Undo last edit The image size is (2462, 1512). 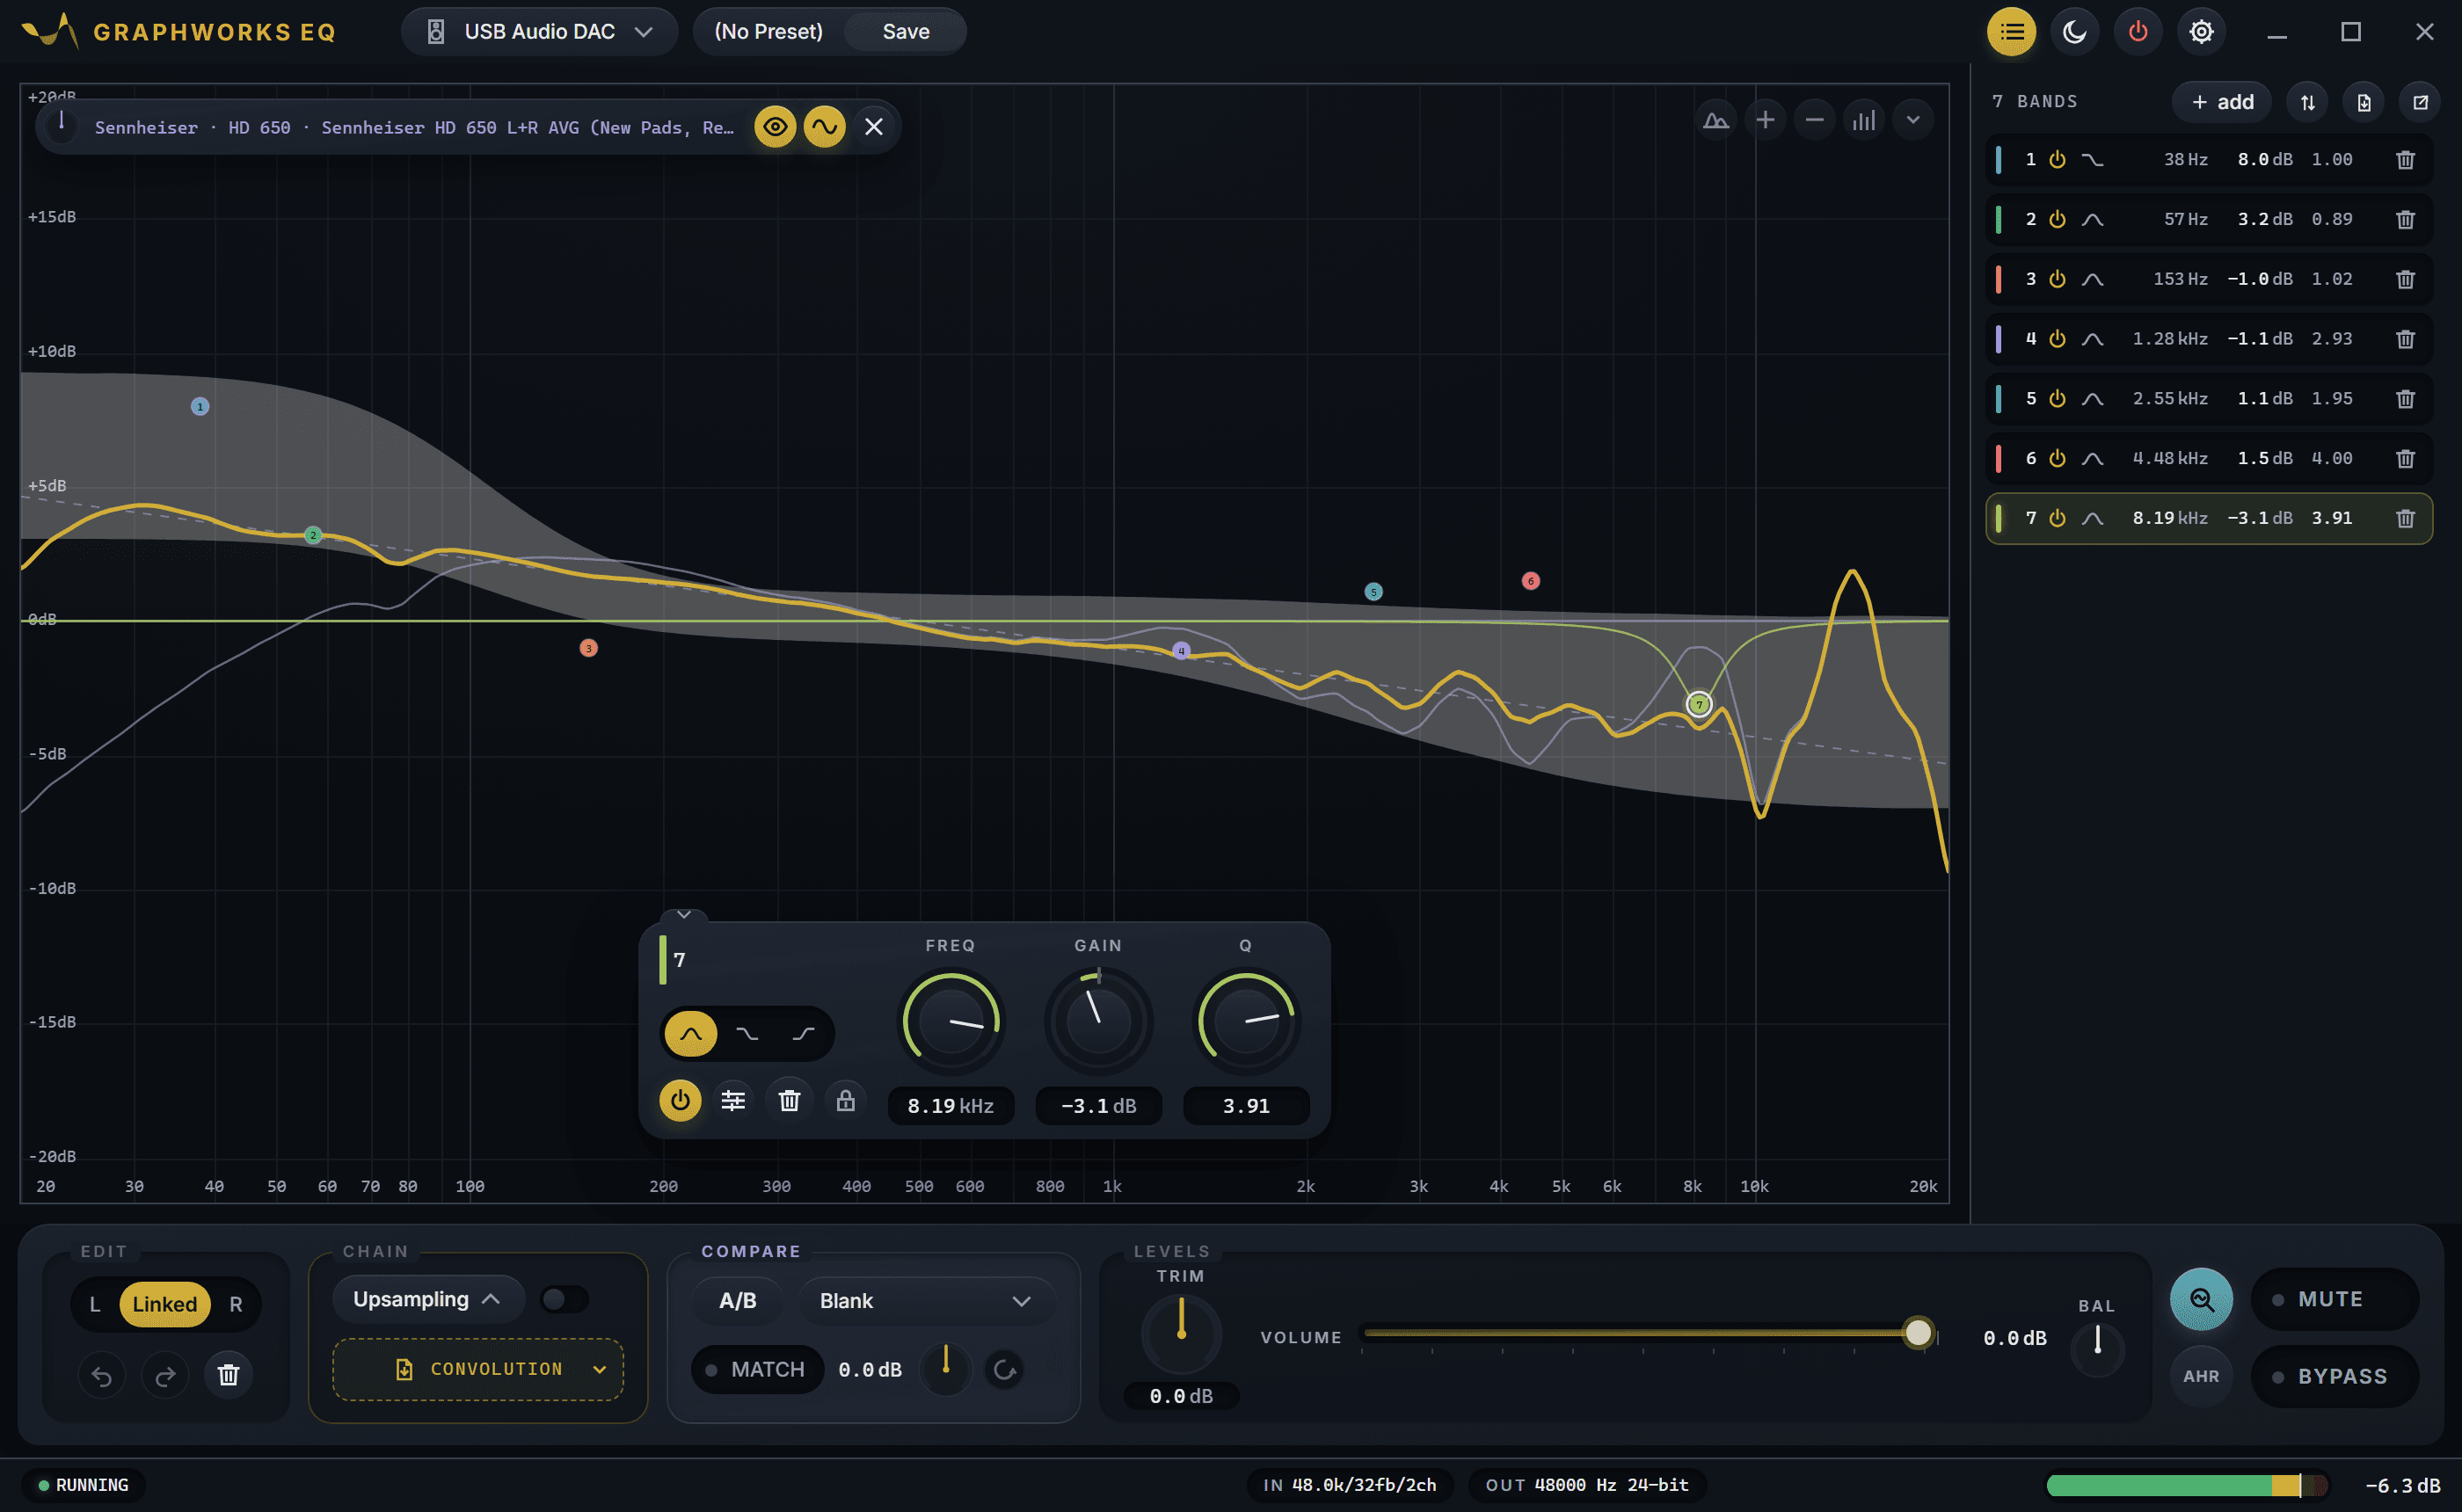click(x=102, y=1375)
